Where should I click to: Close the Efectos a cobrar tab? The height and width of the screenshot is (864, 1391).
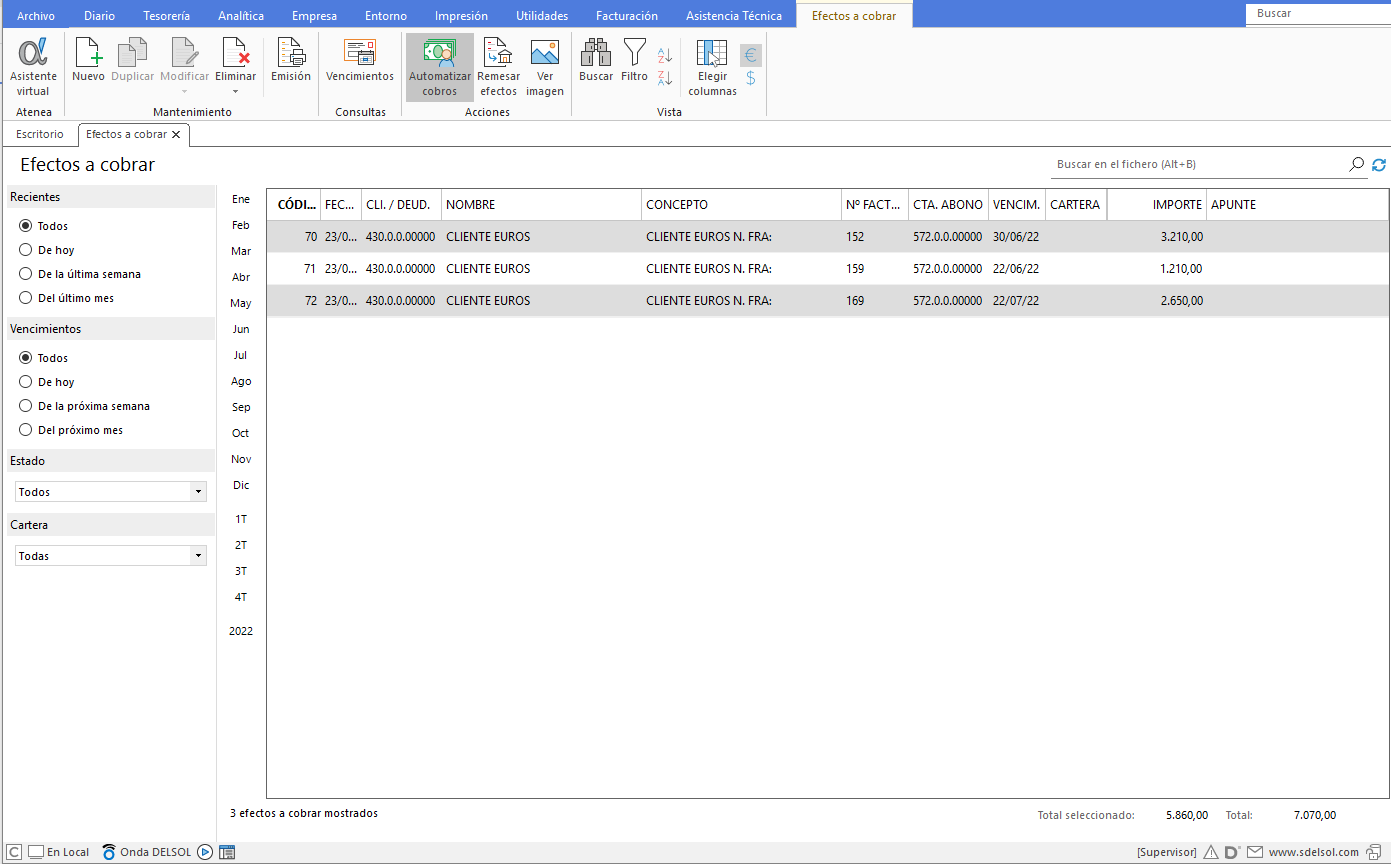tap(176, 134)
